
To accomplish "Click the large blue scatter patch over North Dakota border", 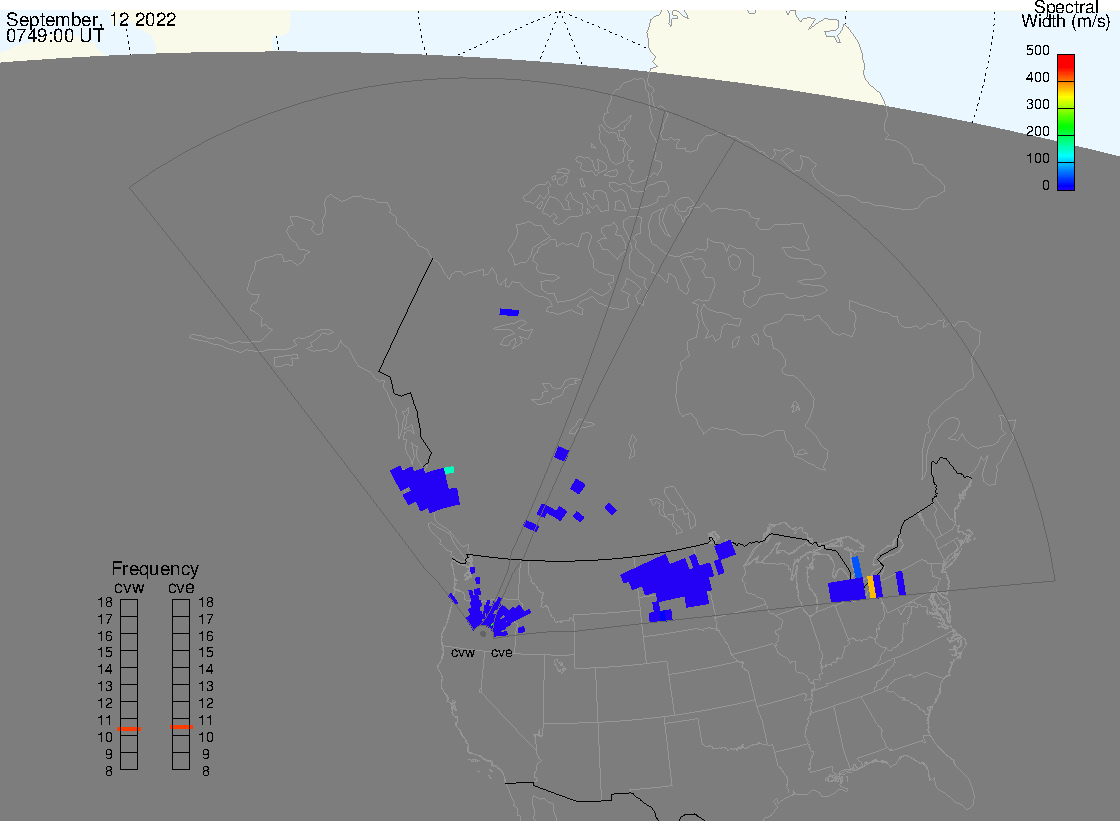I will pos(669,580).
